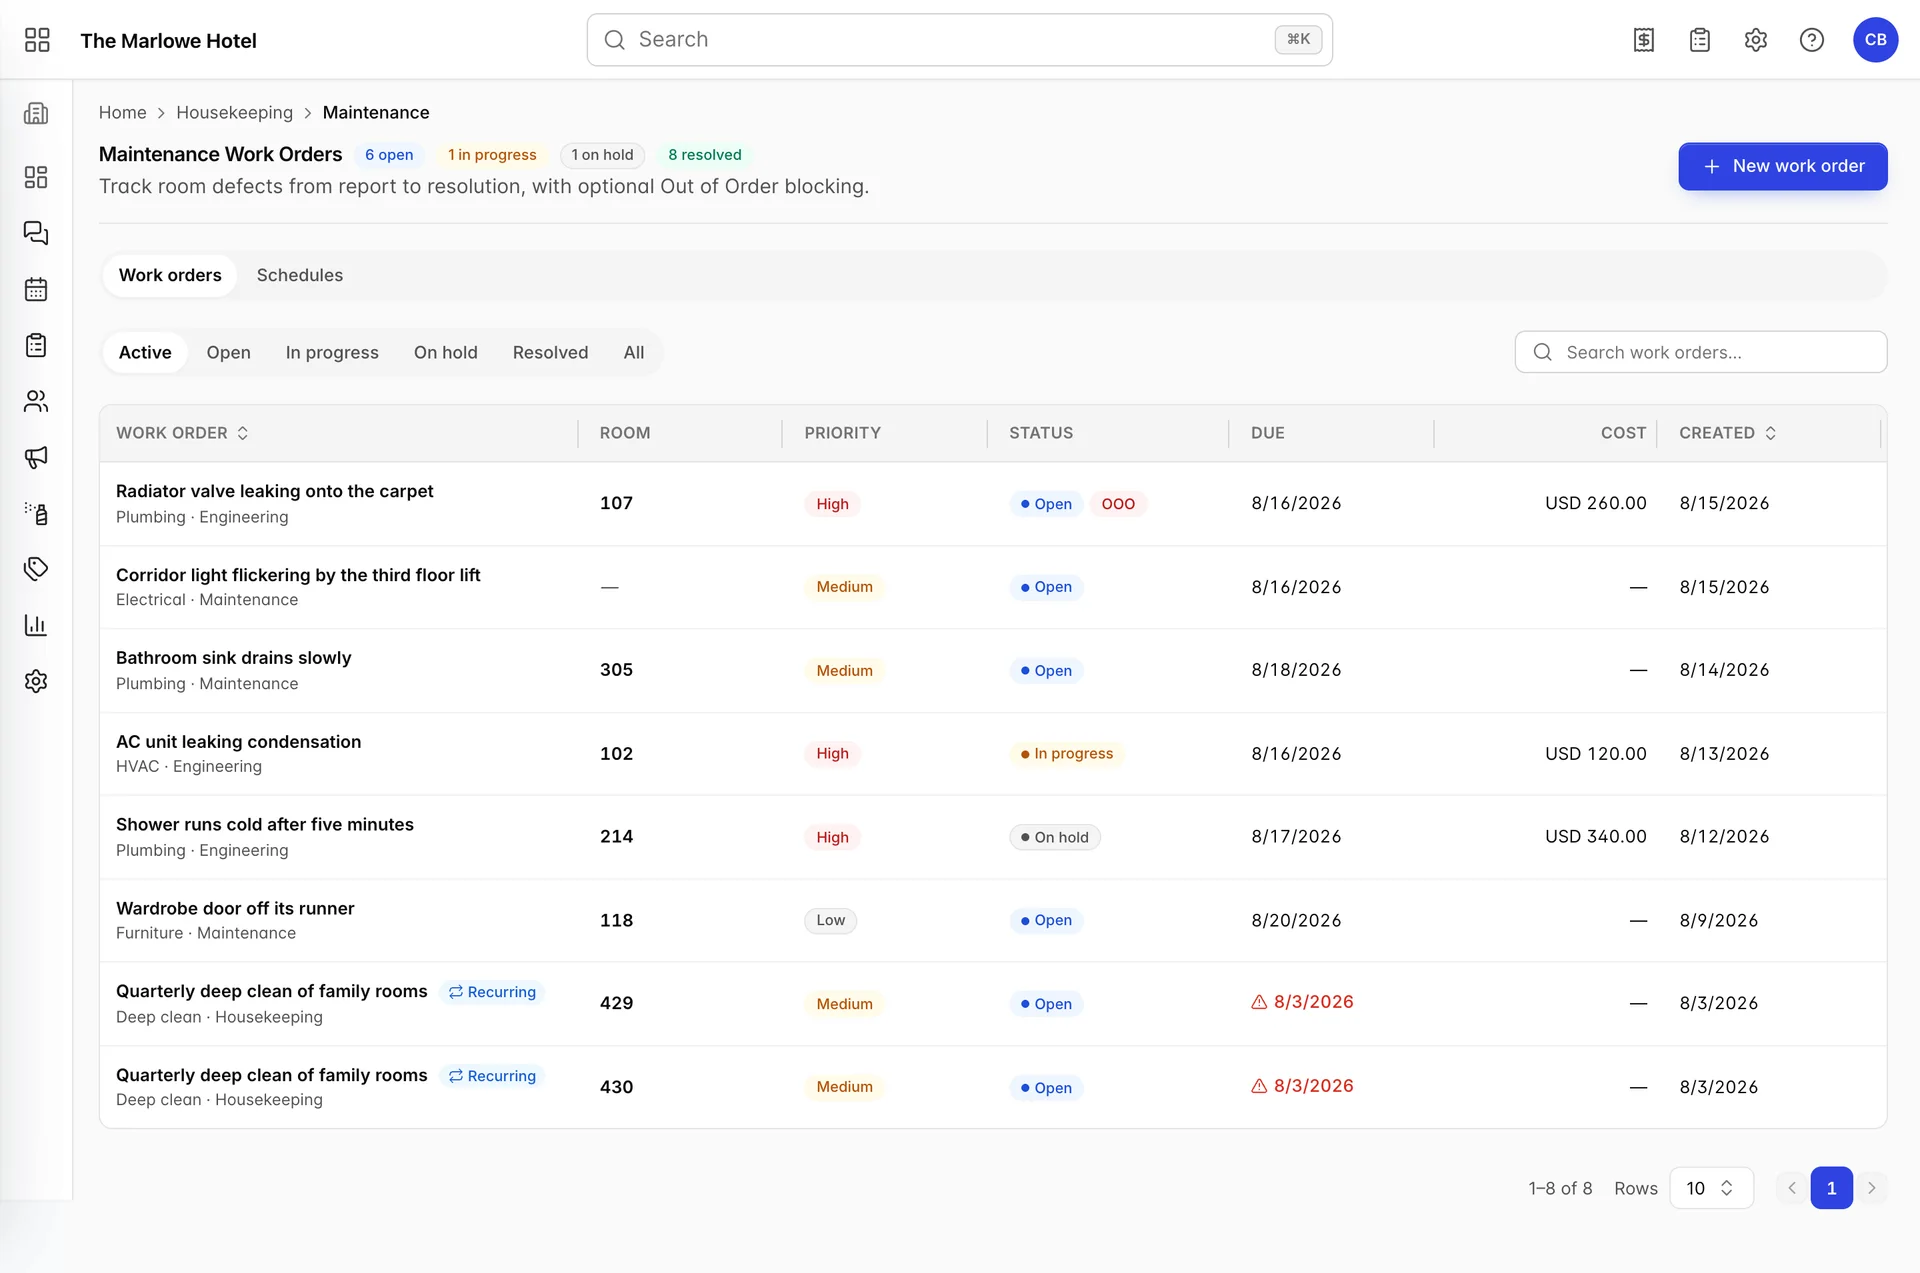Open Shower runs cold after five minutes
1920x1273 pixels.
[265, 825]
